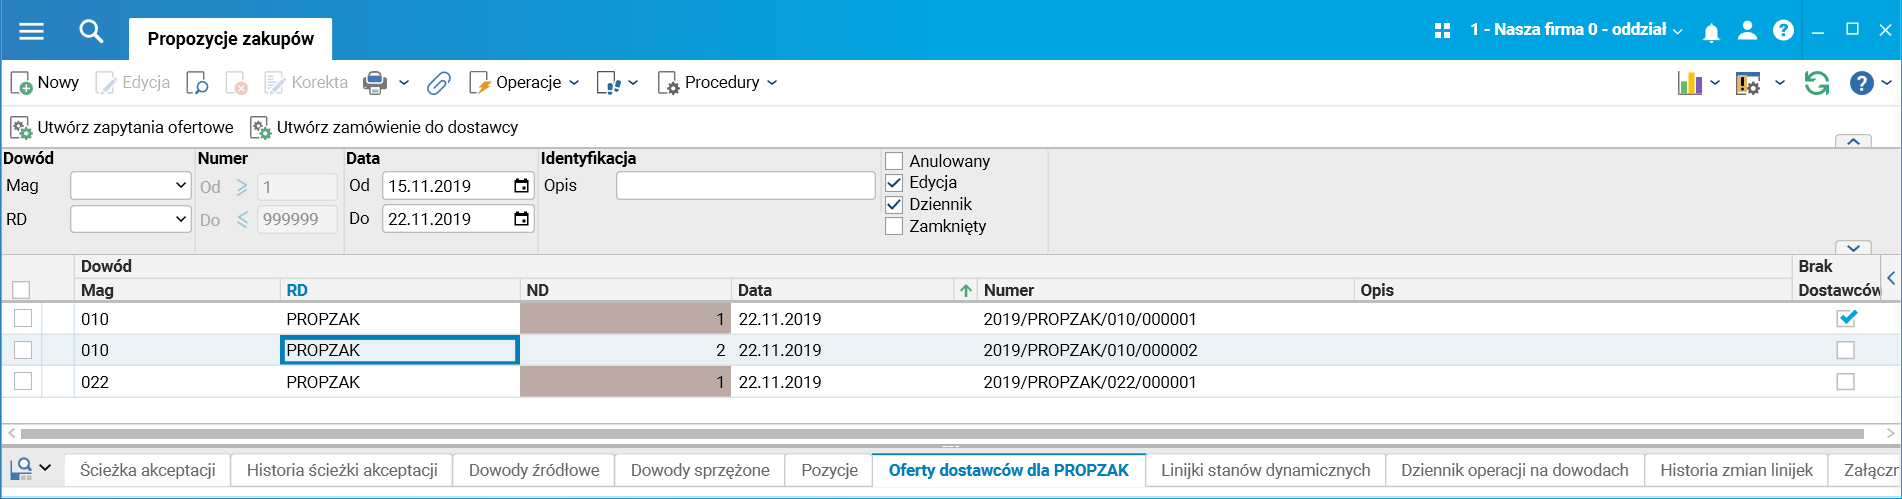Click the Korekta toolbar button

(306, 83)
